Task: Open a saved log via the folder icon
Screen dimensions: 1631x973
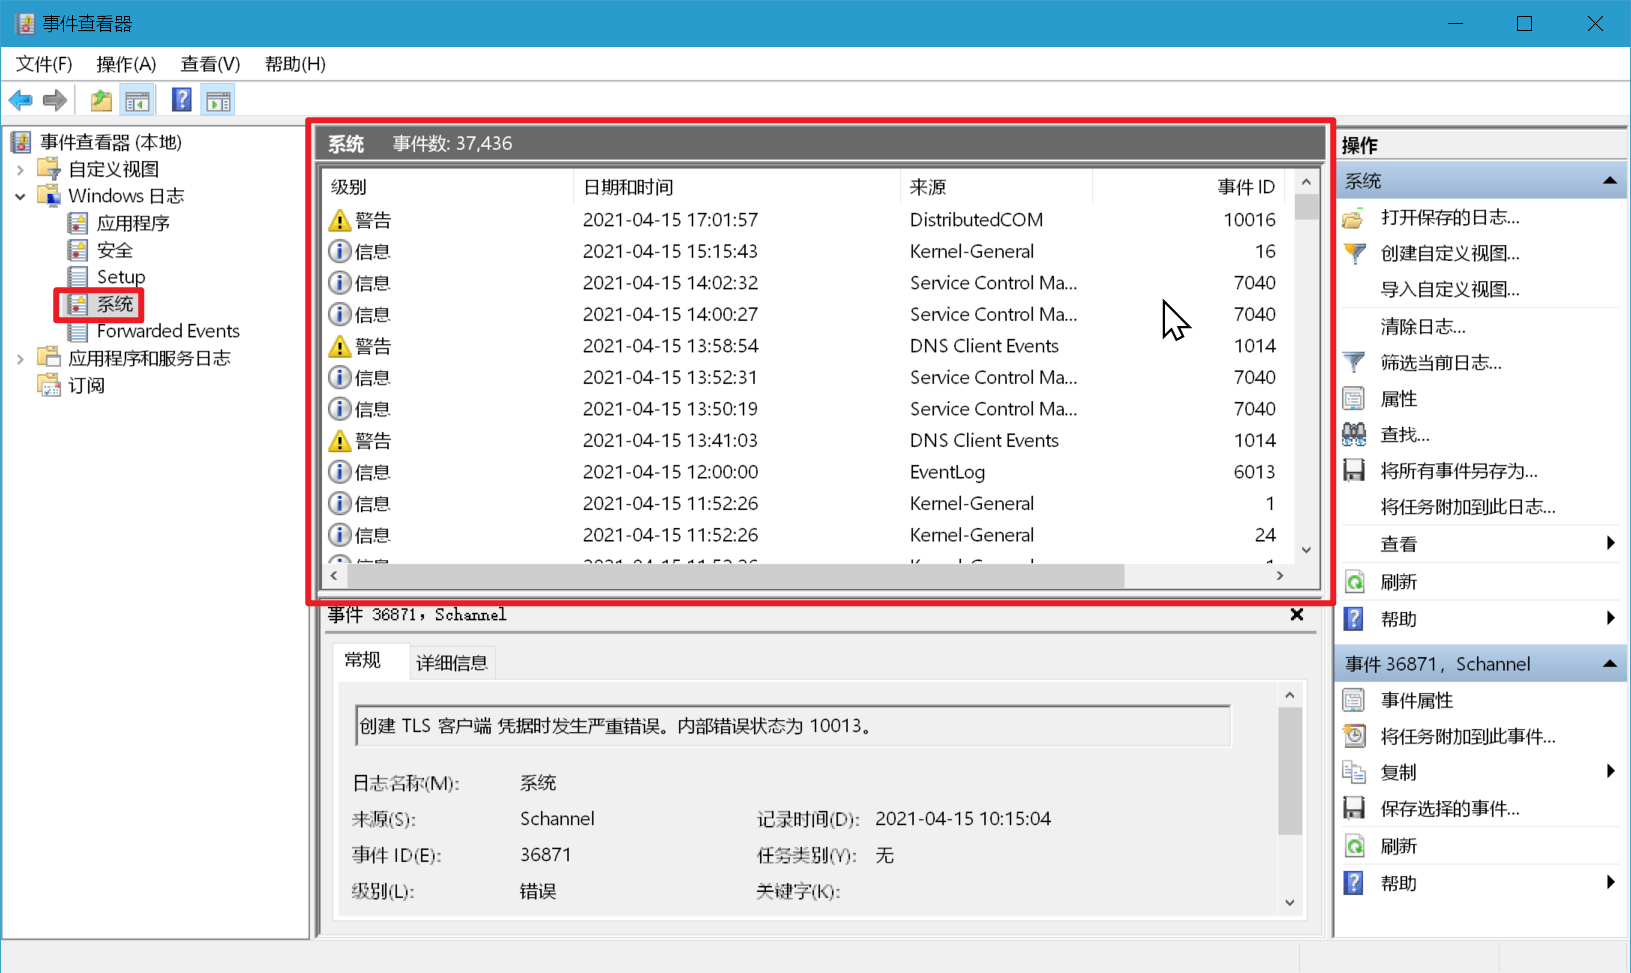Action: coord(1355,217)
